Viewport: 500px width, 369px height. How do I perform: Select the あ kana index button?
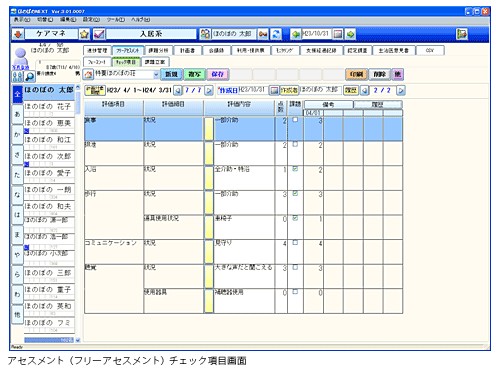pyautogui.click(x=17, y=114)
